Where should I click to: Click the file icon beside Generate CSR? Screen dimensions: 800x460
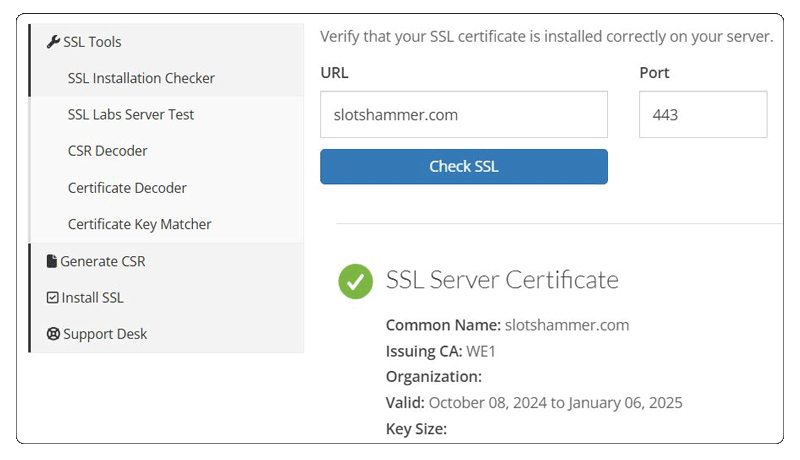click(x=52, y=261)
